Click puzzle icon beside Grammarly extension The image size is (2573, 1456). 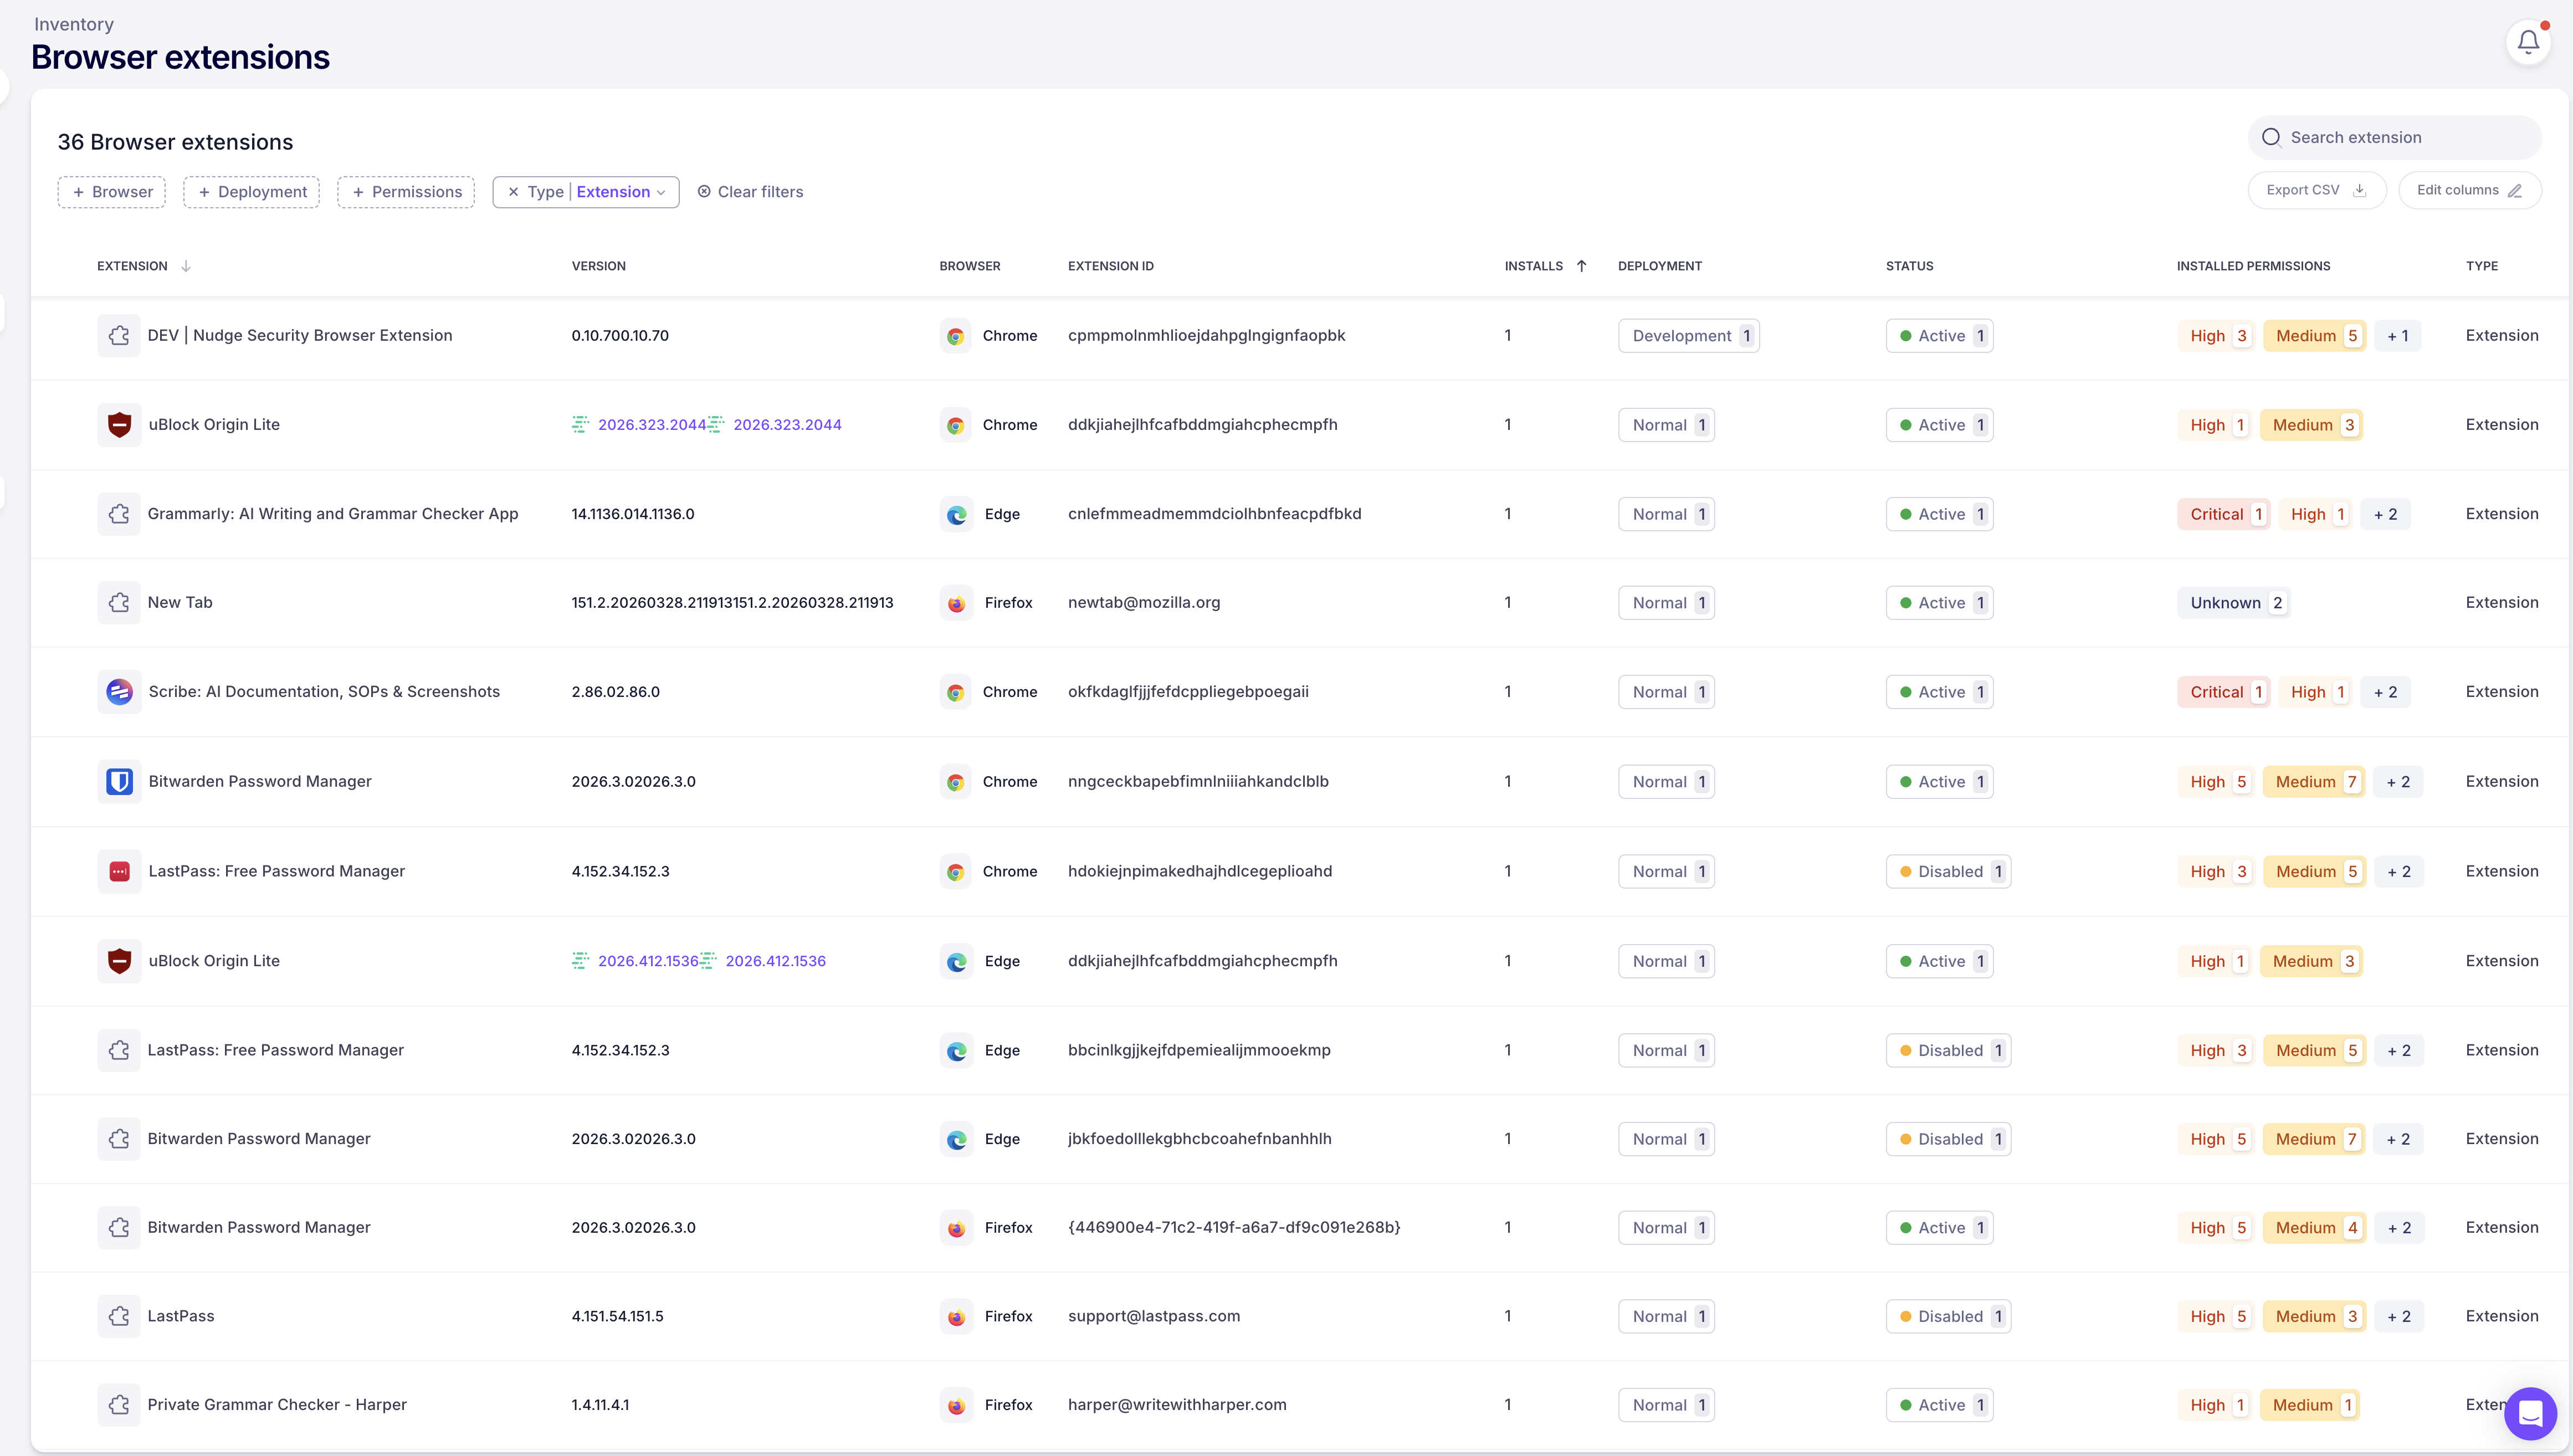click(x=119, y=514)
